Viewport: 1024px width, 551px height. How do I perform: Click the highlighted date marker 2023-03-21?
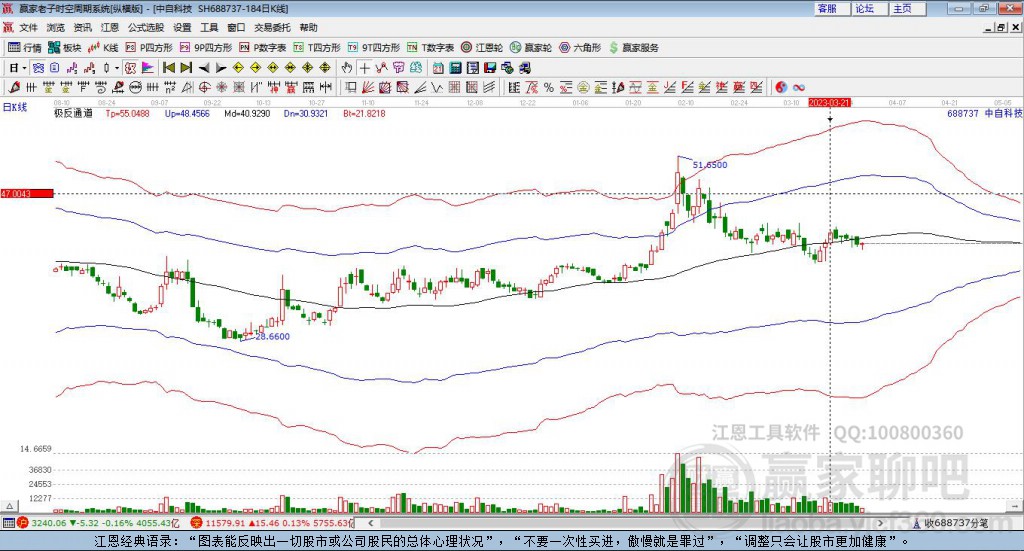coord(829,102)
